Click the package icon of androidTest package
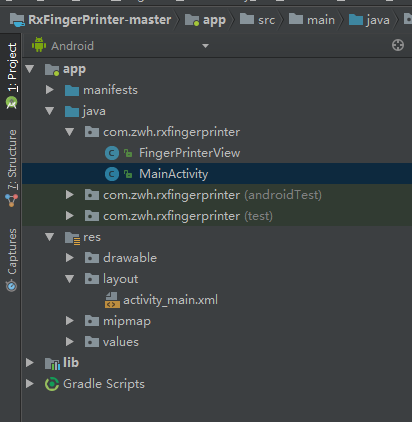The image size is (412, 422). [x=92, y=195]
